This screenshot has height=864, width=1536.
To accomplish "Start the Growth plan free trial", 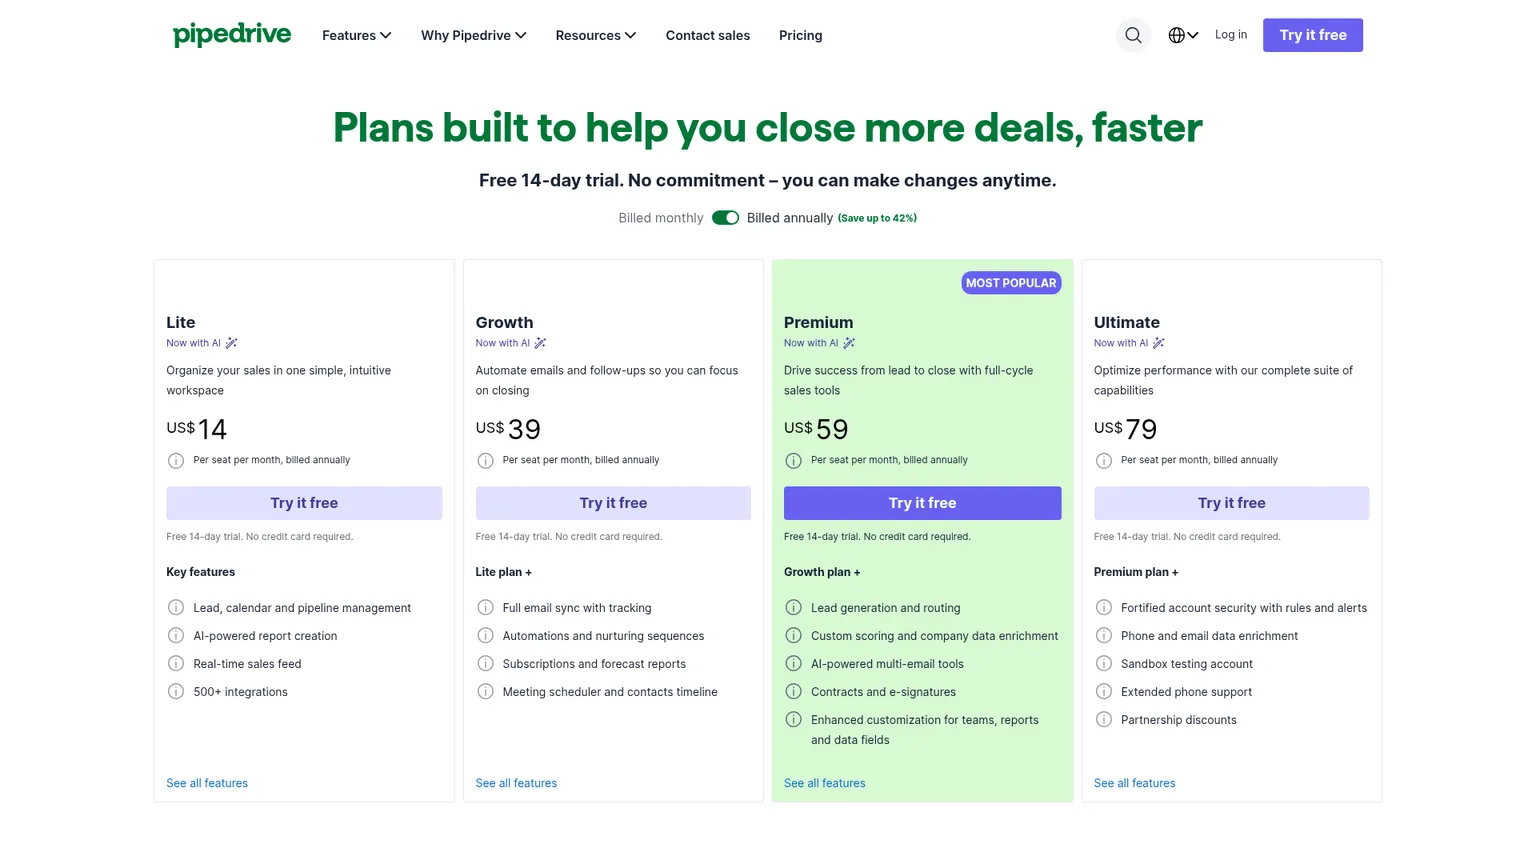I will tap(613, 503).
